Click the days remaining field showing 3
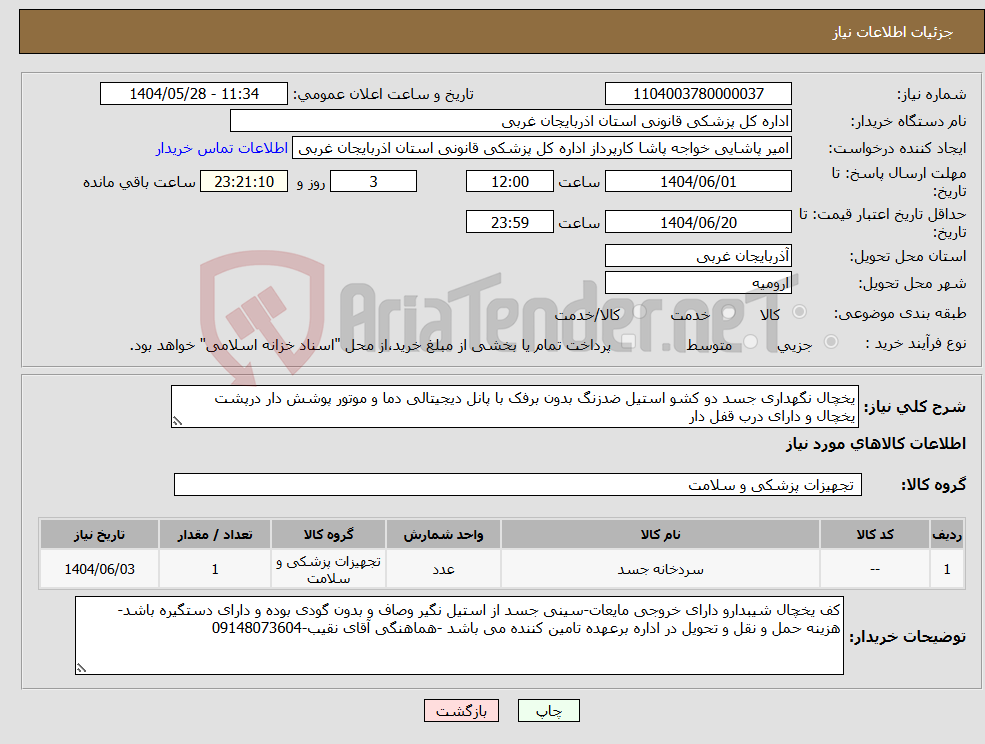The height and width of the screenshot is (744, 985). click(373, 182)
